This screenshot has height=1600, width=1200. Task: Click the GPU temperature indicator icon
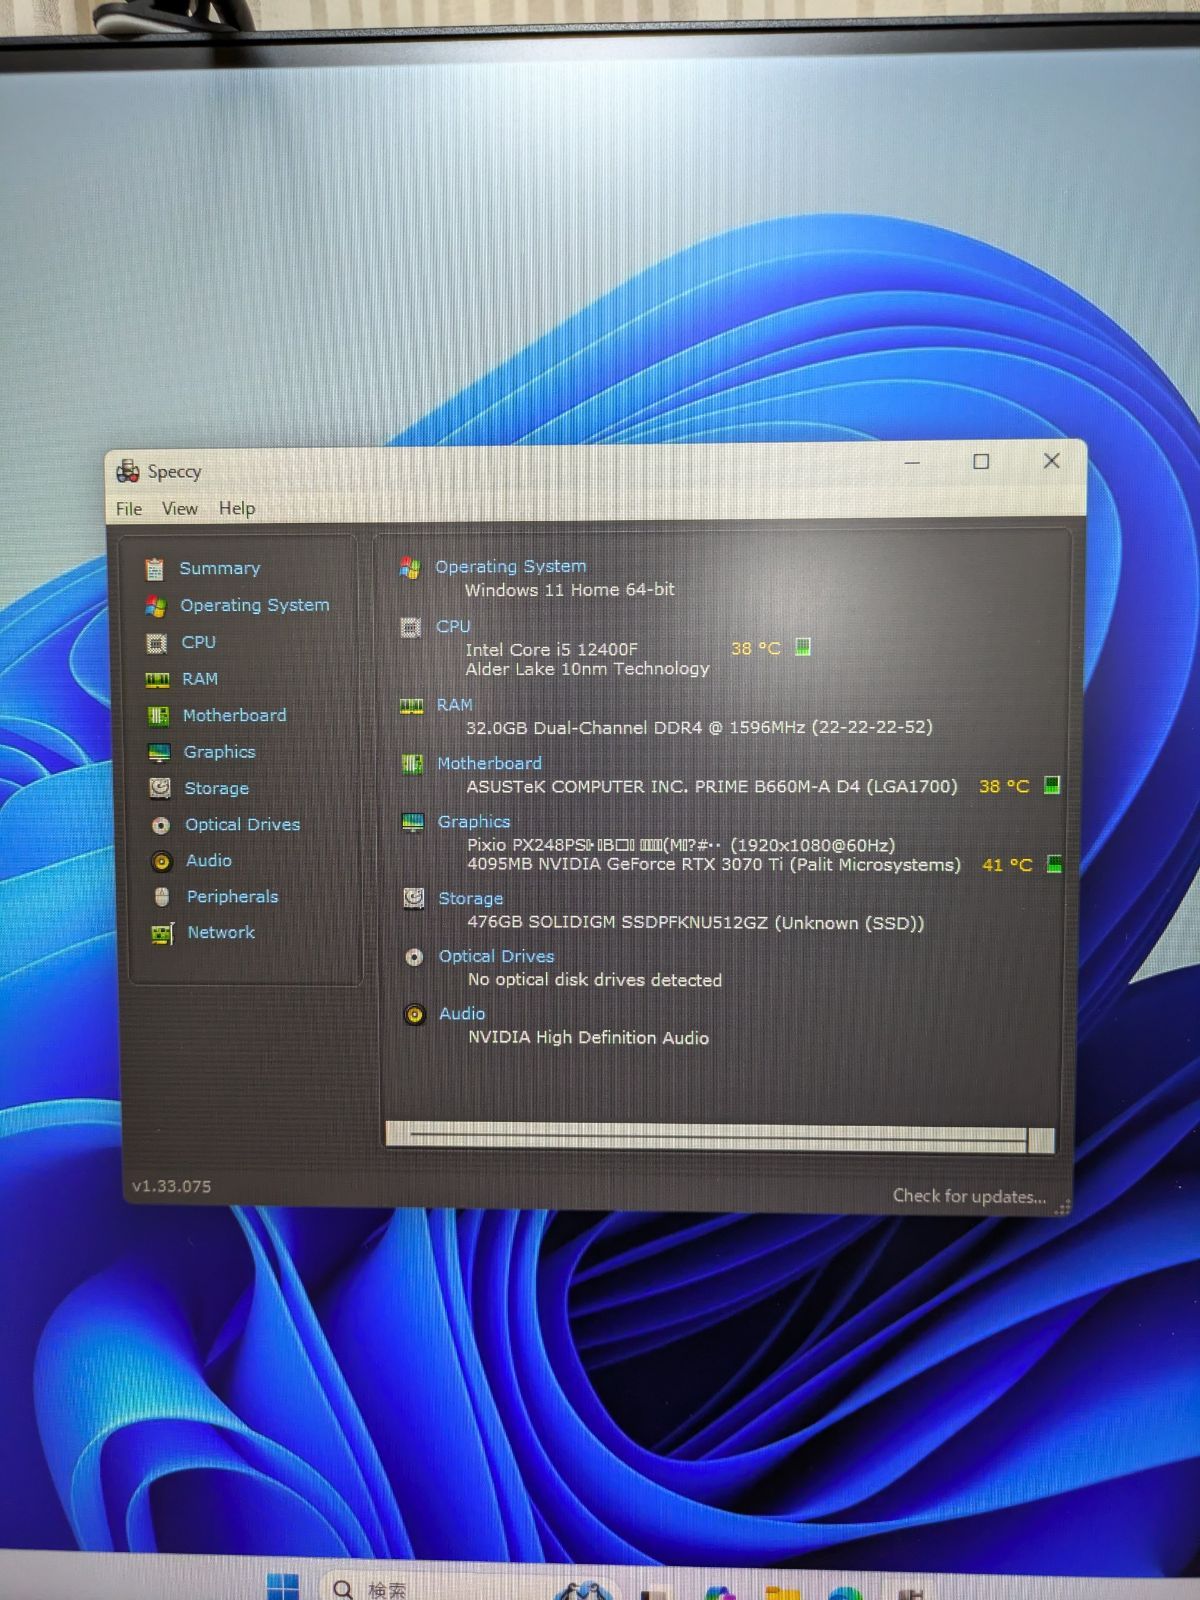tap(1054, 863)
